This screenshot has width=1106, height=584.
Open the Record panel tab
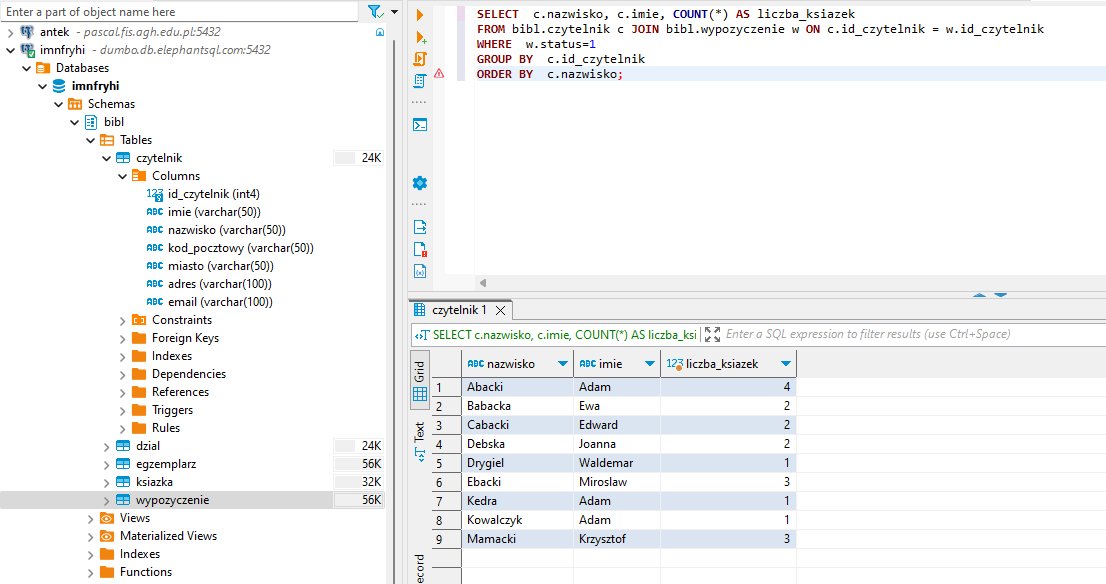(420, 568)
